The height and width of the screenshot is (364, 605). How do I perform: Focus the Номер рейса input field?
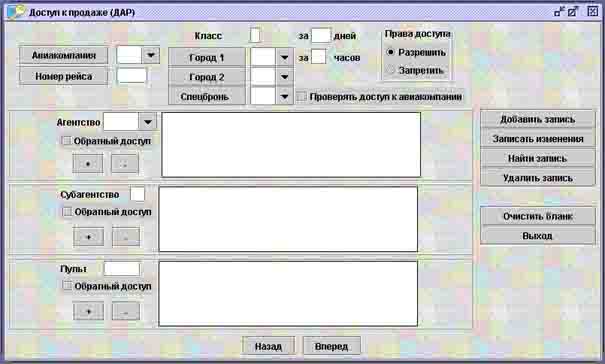point(132,76)
